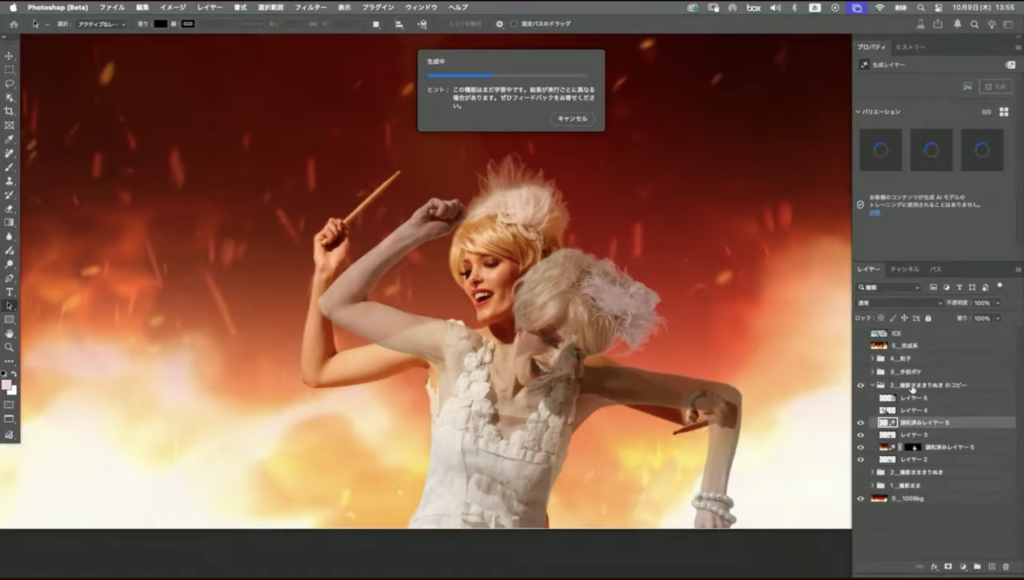The width and height of the screenshot is (1024, 580).
Task: Select the Zoom tool in toolbar
Action: 9,347
